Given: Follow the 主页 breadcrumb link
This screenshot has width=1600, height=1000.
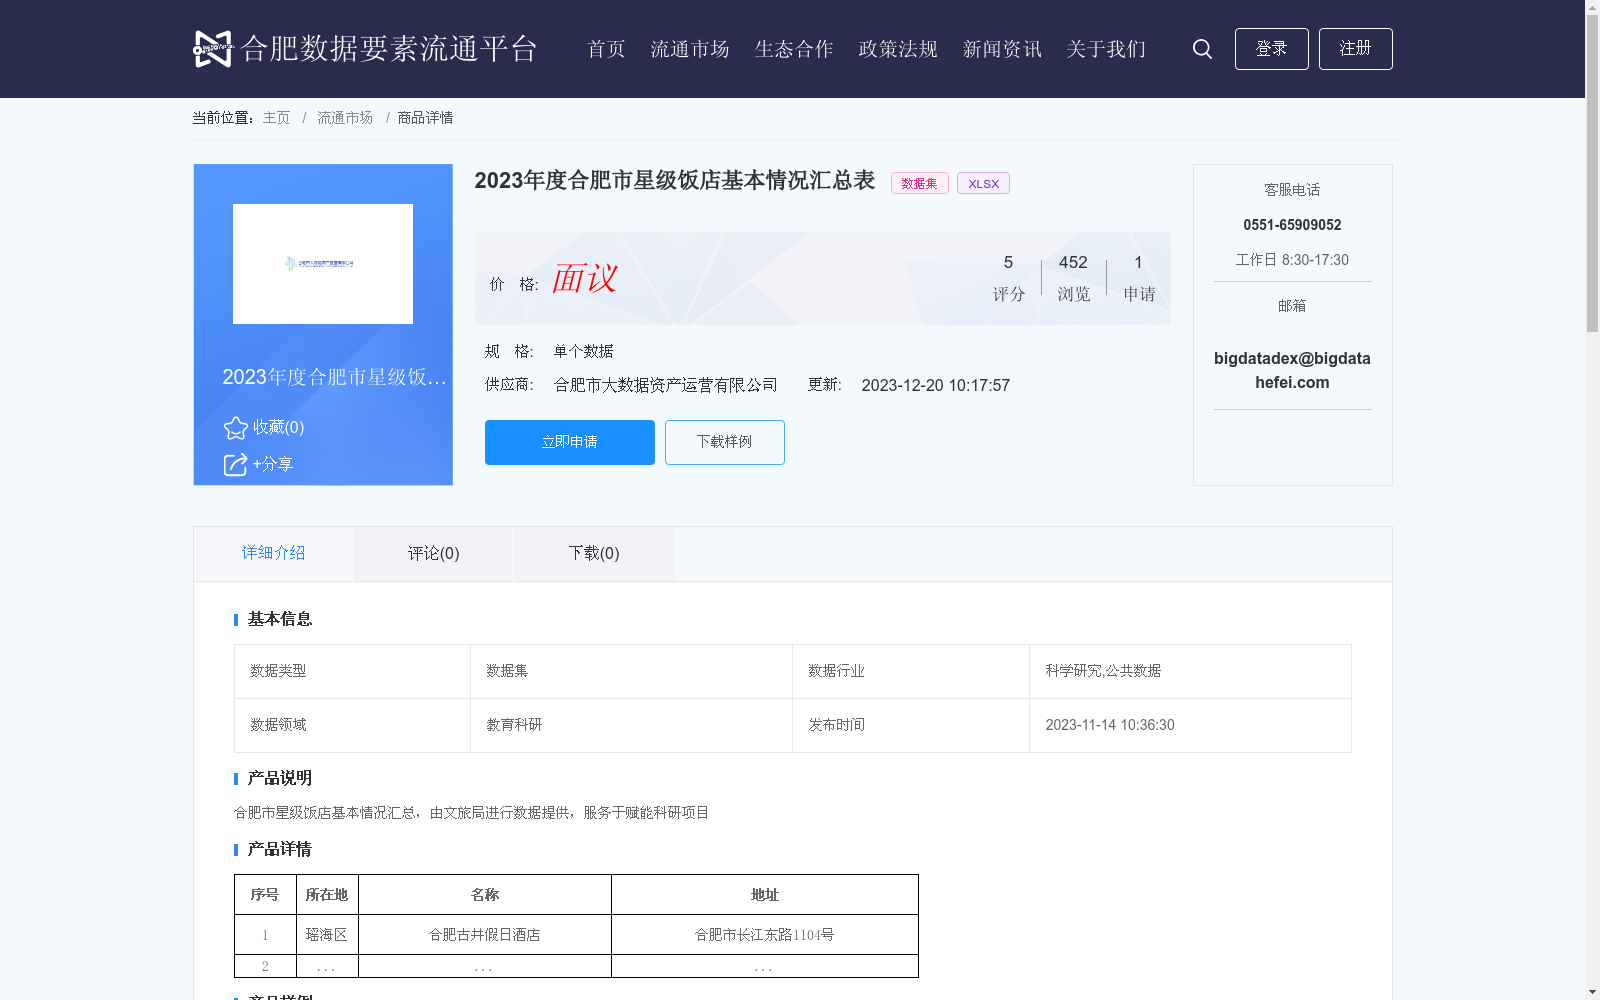Looking at the screenshot, I should point(276,118).
